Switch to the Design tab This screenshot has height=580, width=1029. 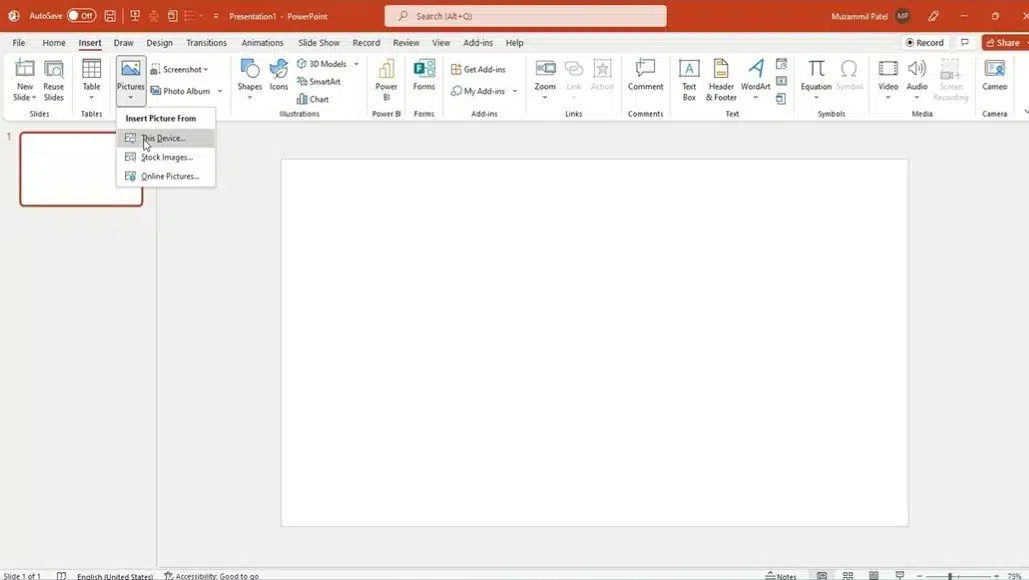[x=159, y=43]
